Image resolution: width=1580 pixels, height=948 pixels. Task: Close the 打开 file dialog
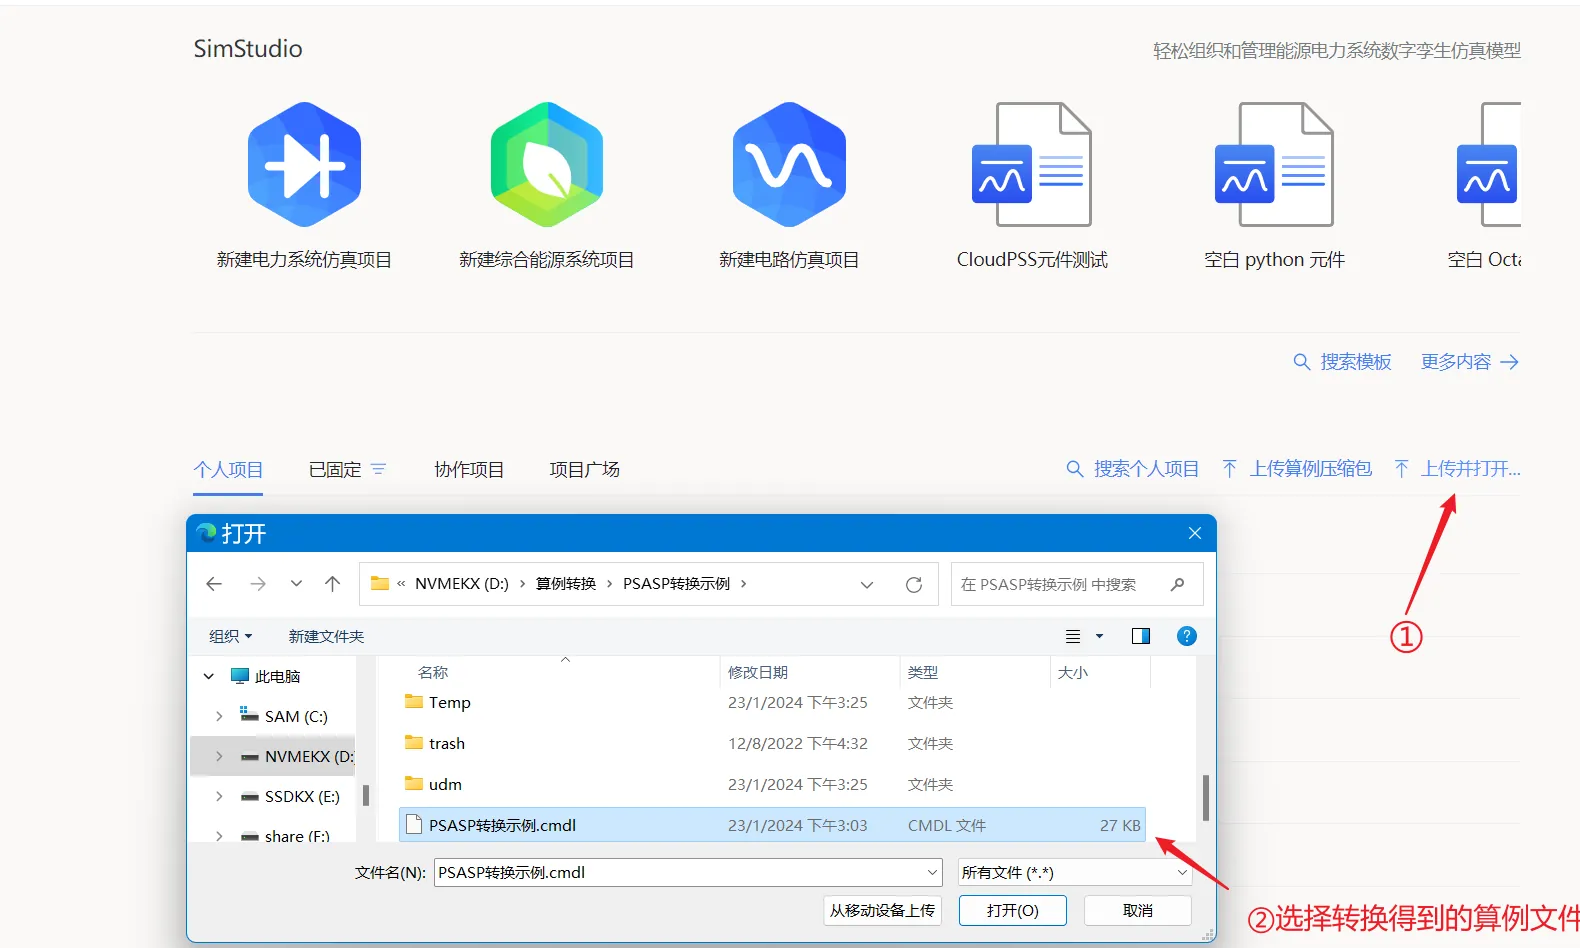1194,534
